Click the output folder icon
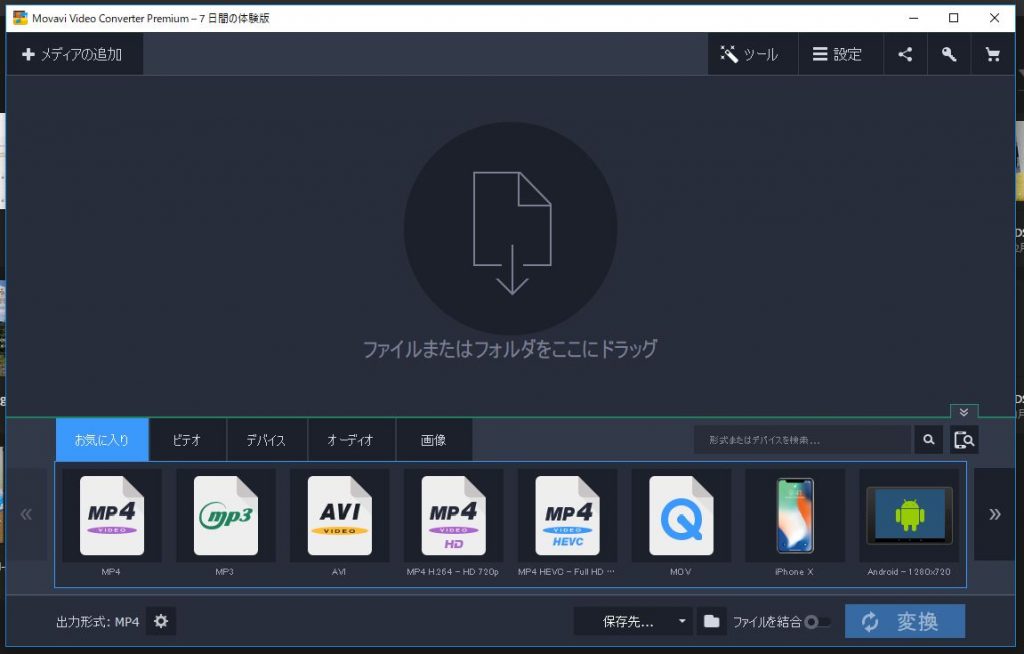The width and height of the screenshot is (1024, 654). click(712, 621)
